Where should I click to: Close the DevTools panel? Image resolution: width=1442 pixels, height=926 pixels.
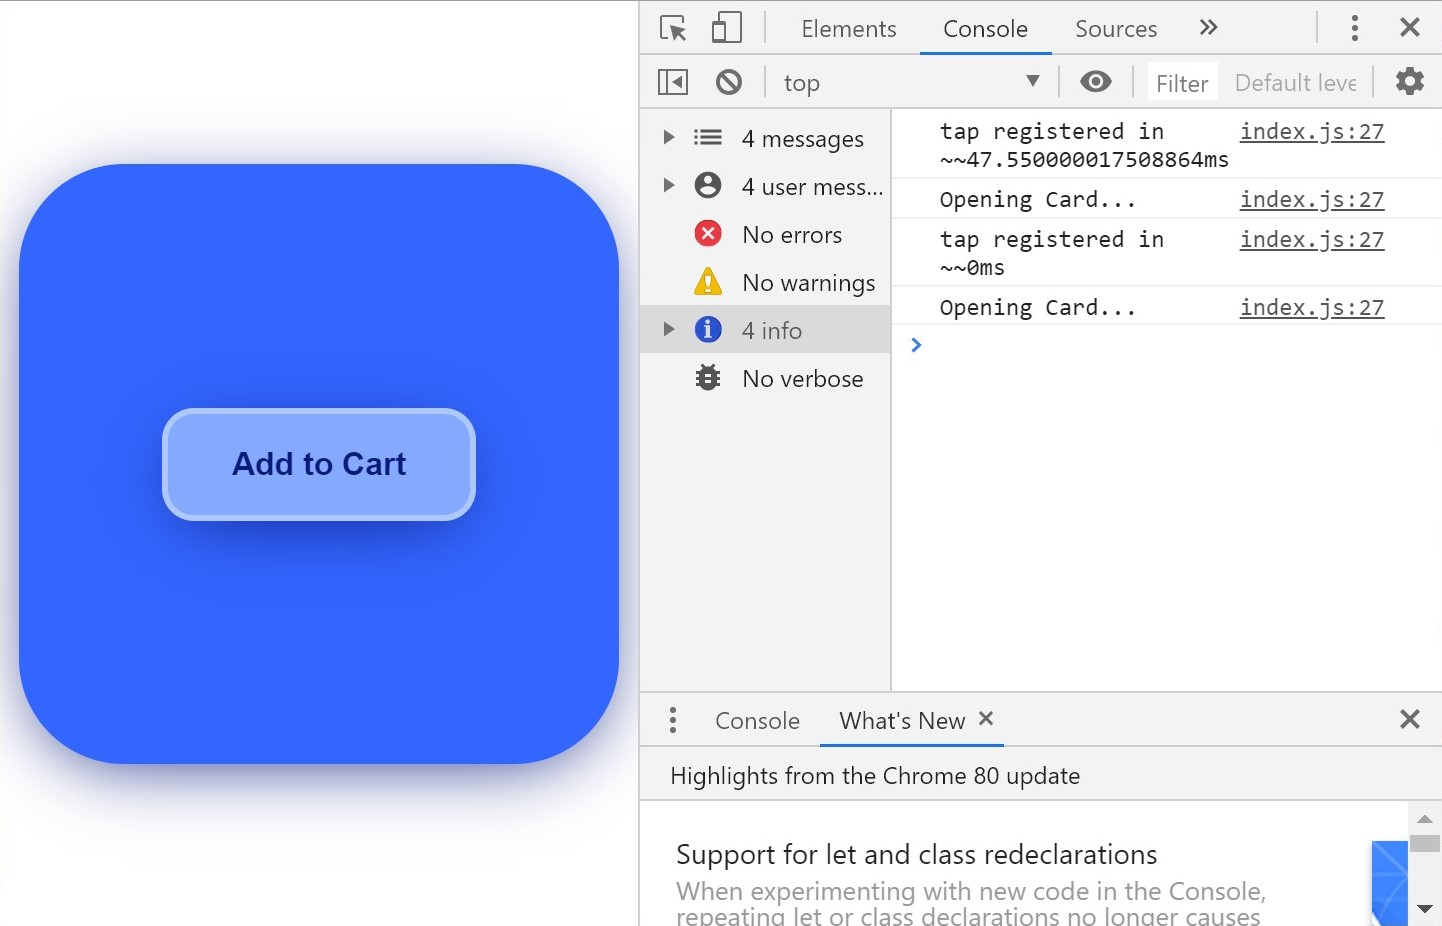click(x=1410, y=28)
